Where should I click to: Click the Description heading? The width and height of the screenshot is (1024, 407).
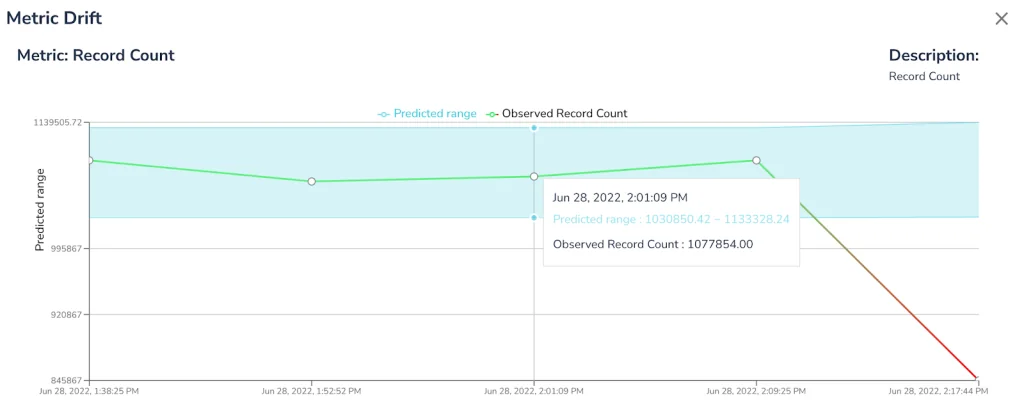[933, 56]
